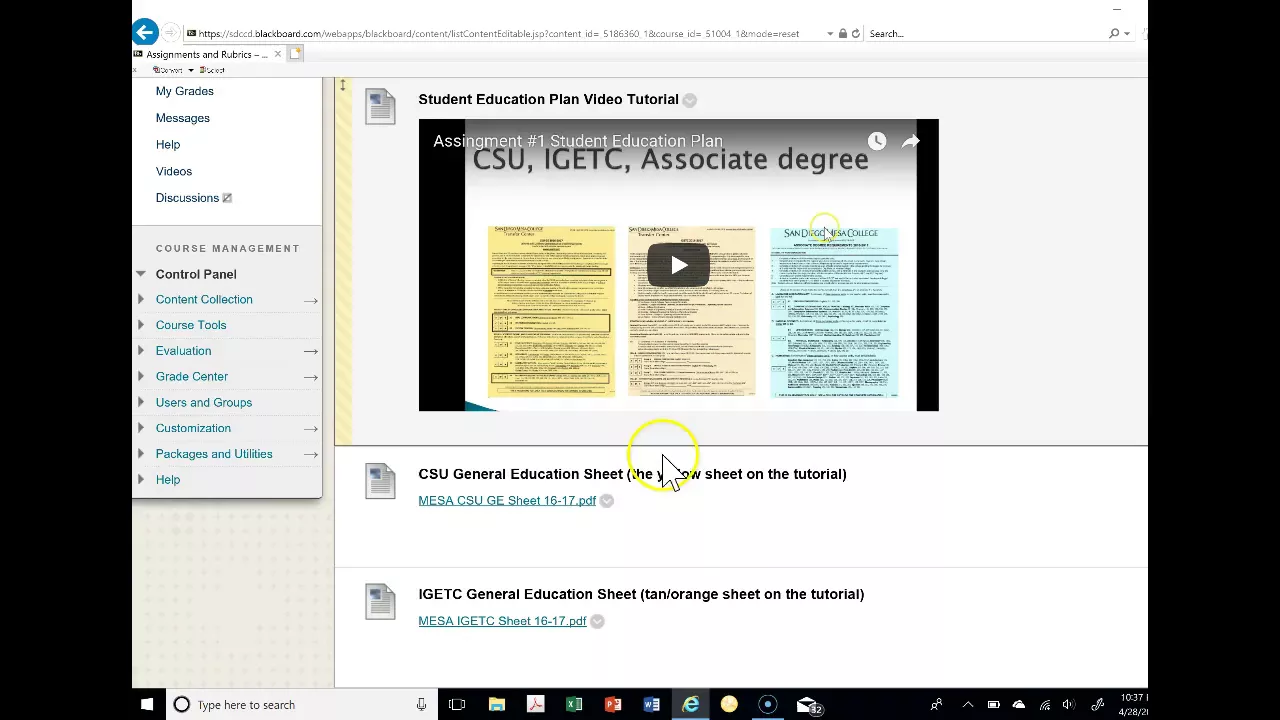
Task: Click the arrow beside Customization
Action: (x=310, y=429)
